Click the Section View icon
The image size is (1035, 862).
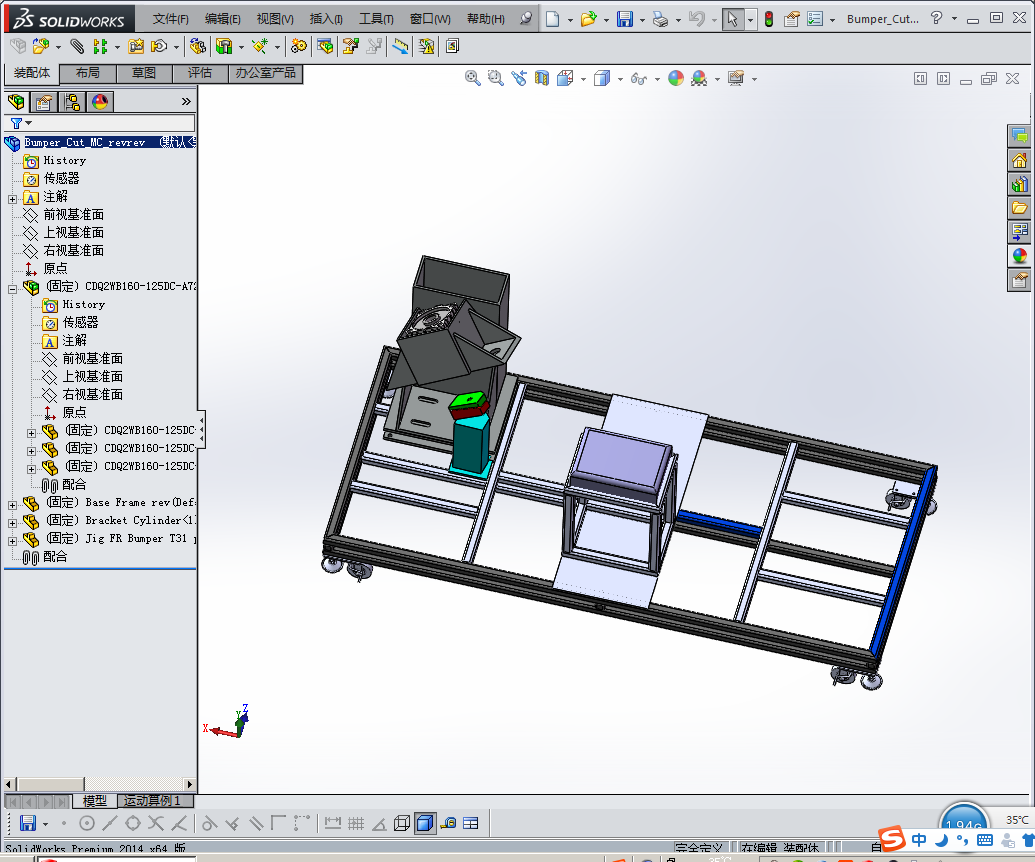pos(542,78)
